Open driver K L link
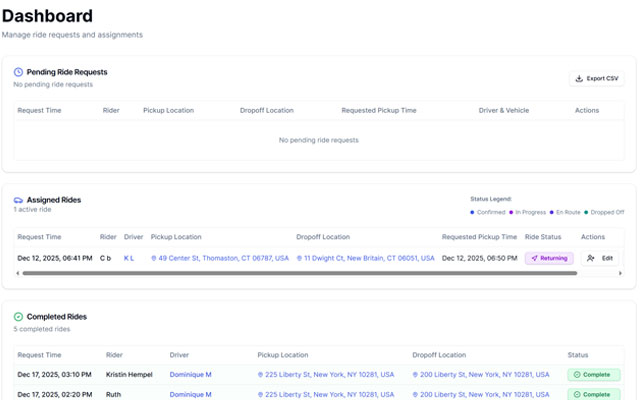The image size is (640, 400). (x=129, y=258)
